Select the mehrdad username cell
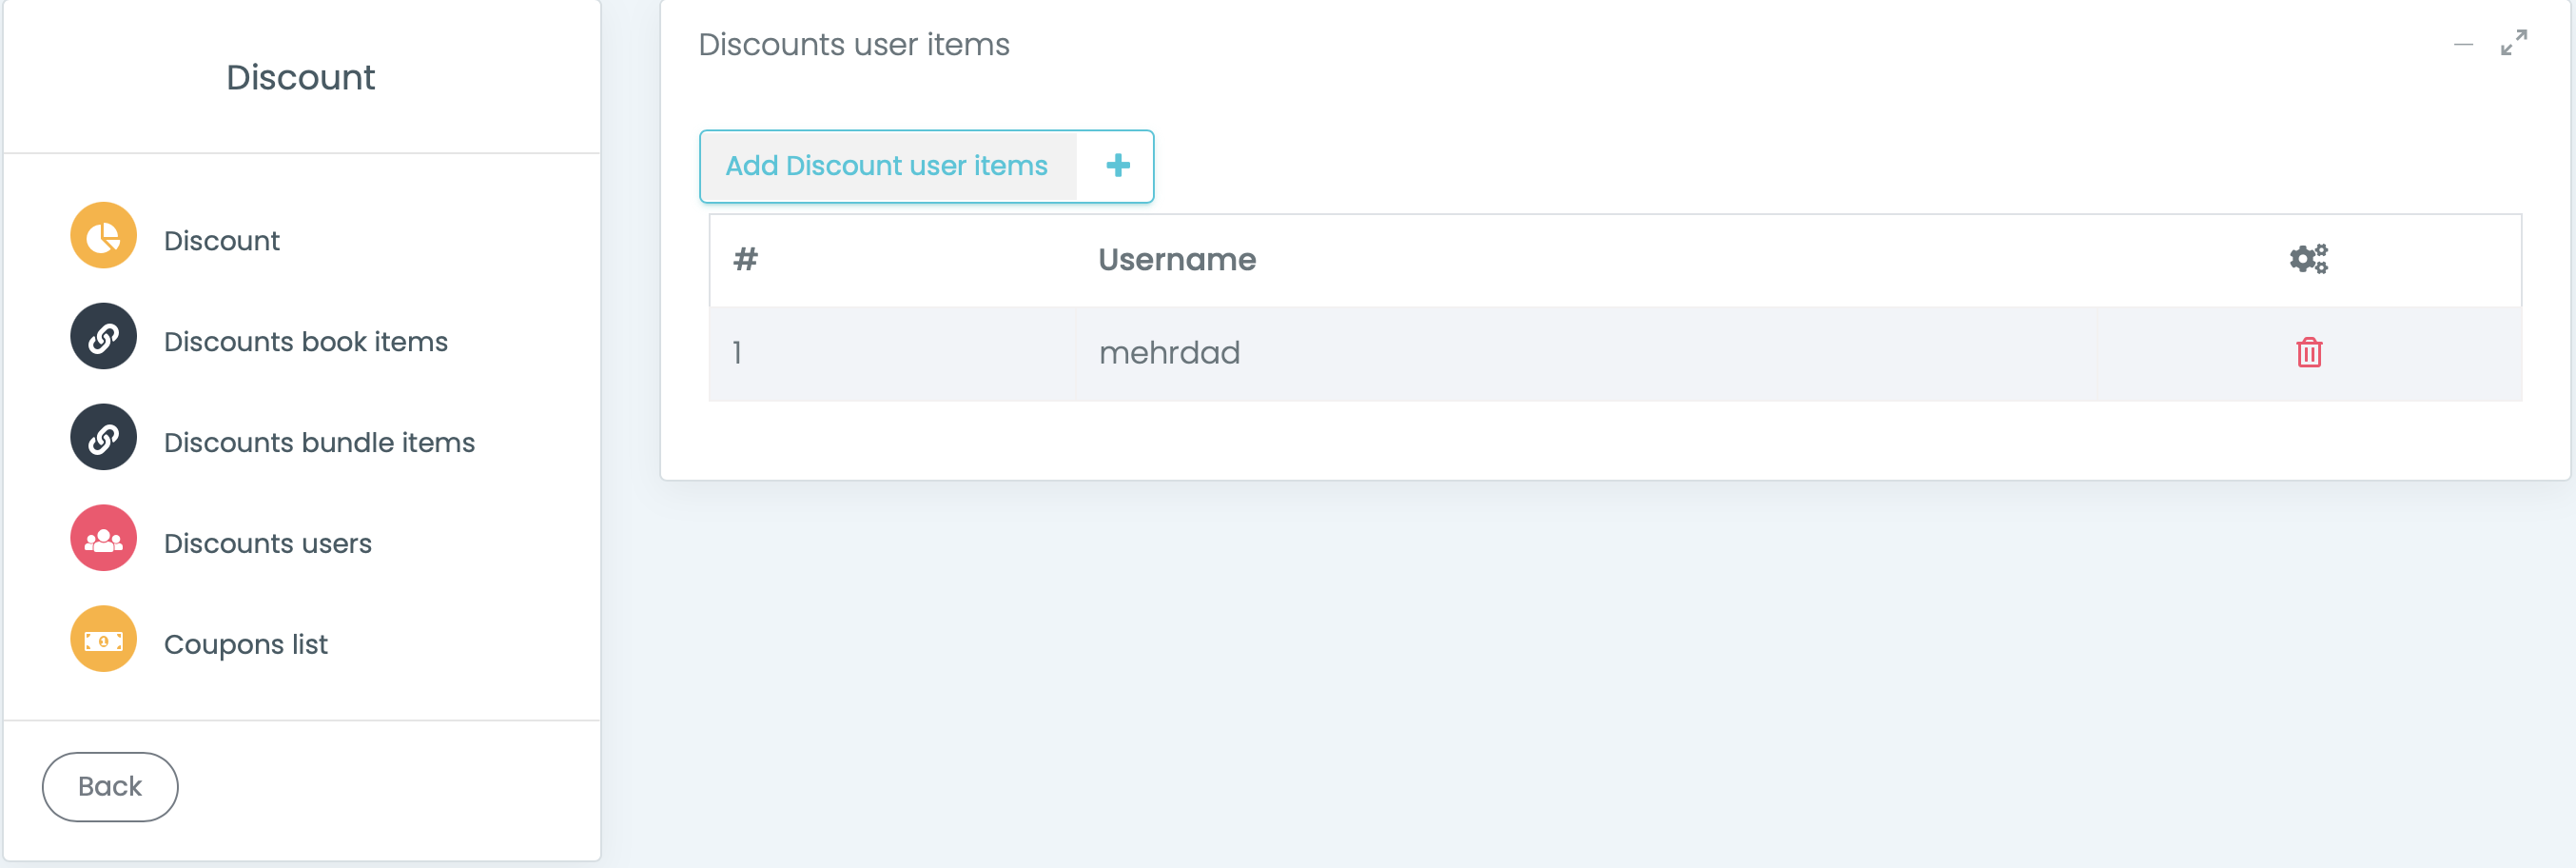Image resolution: width=2576 pixels, height=868 pixels. tap(1168, 353)
